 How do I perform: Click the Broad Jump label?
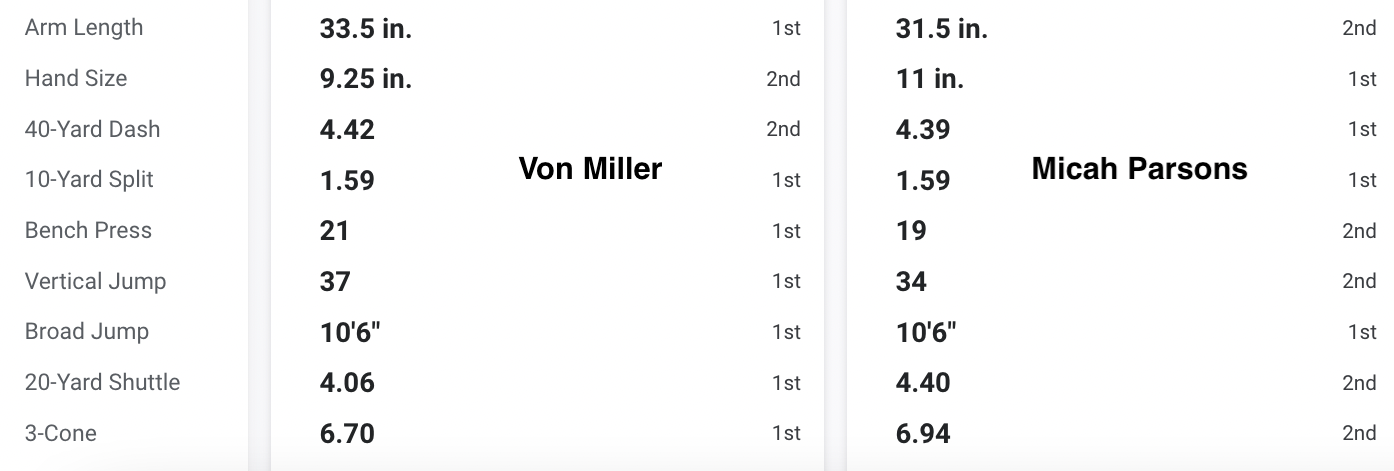click(x=87, y=332)
